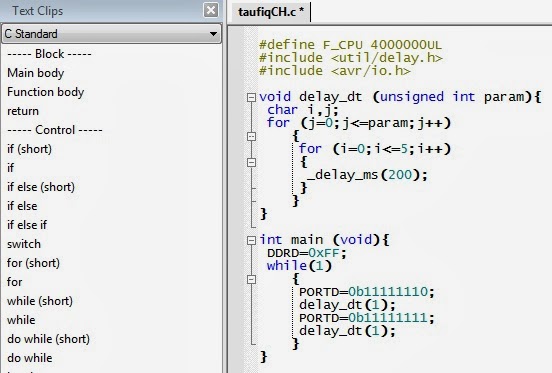Viewport: 552px width, 373px height.
Task: Select the plain for text clip
Action: pyautogui.click(x=14, y=282)
